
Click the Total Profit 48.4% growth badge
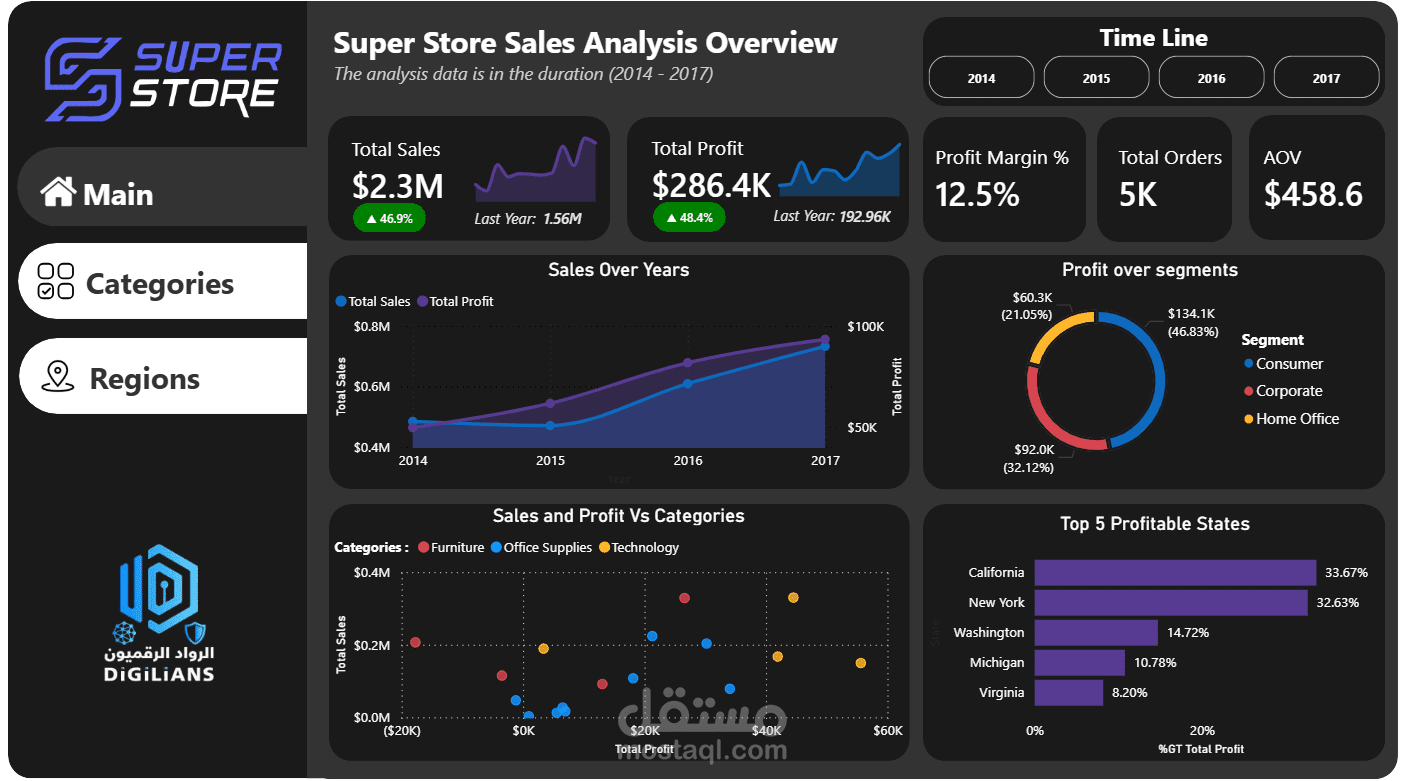click(689, 217)
